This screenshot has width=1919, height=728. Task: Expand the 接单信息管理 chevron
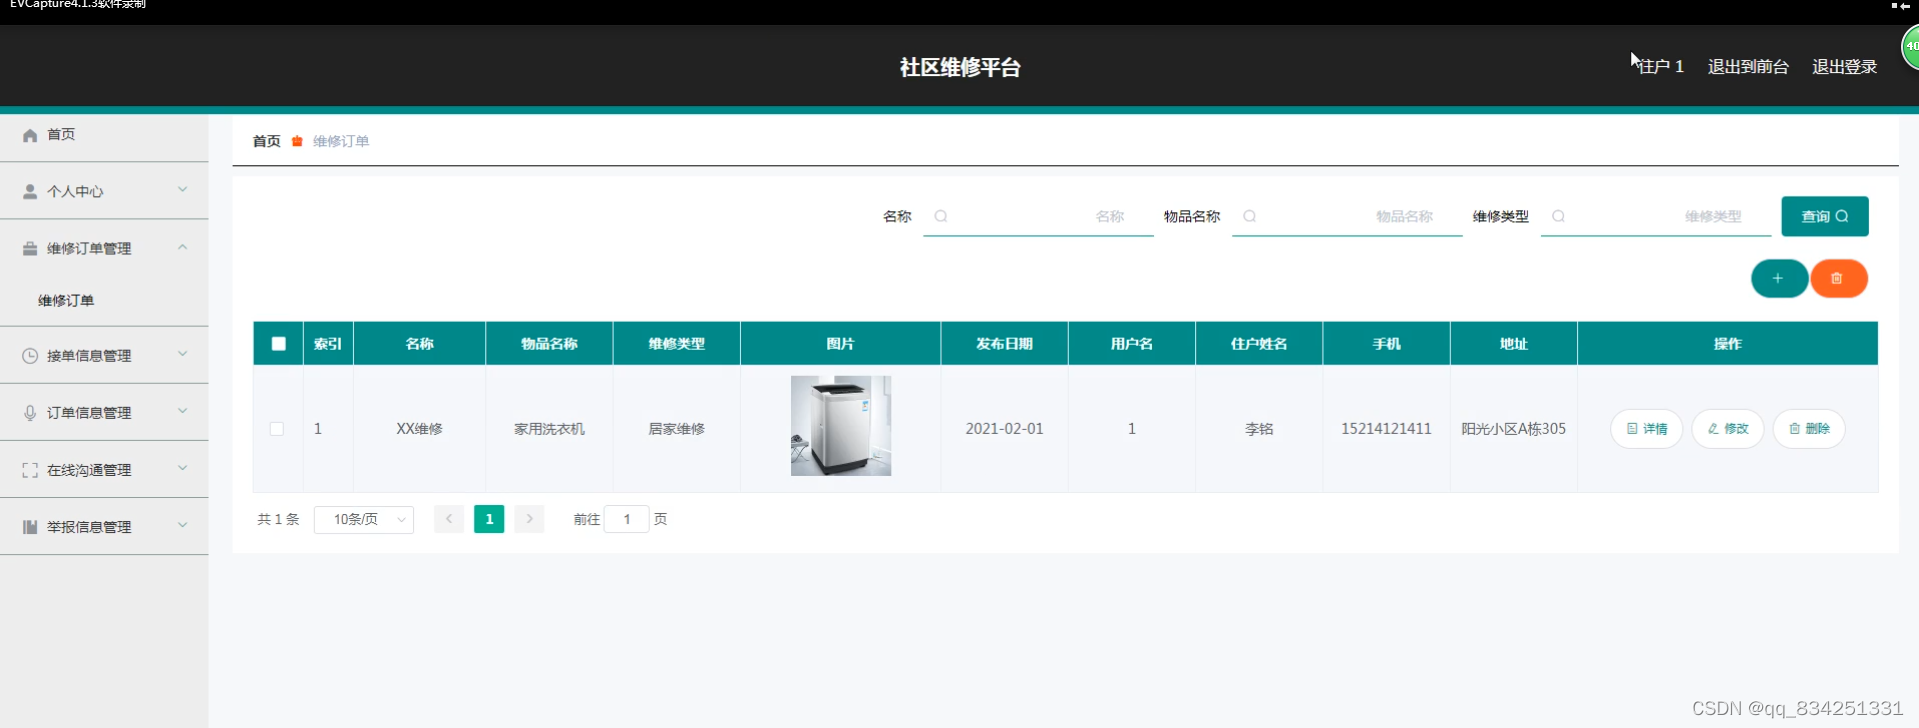tap(182, 354)
